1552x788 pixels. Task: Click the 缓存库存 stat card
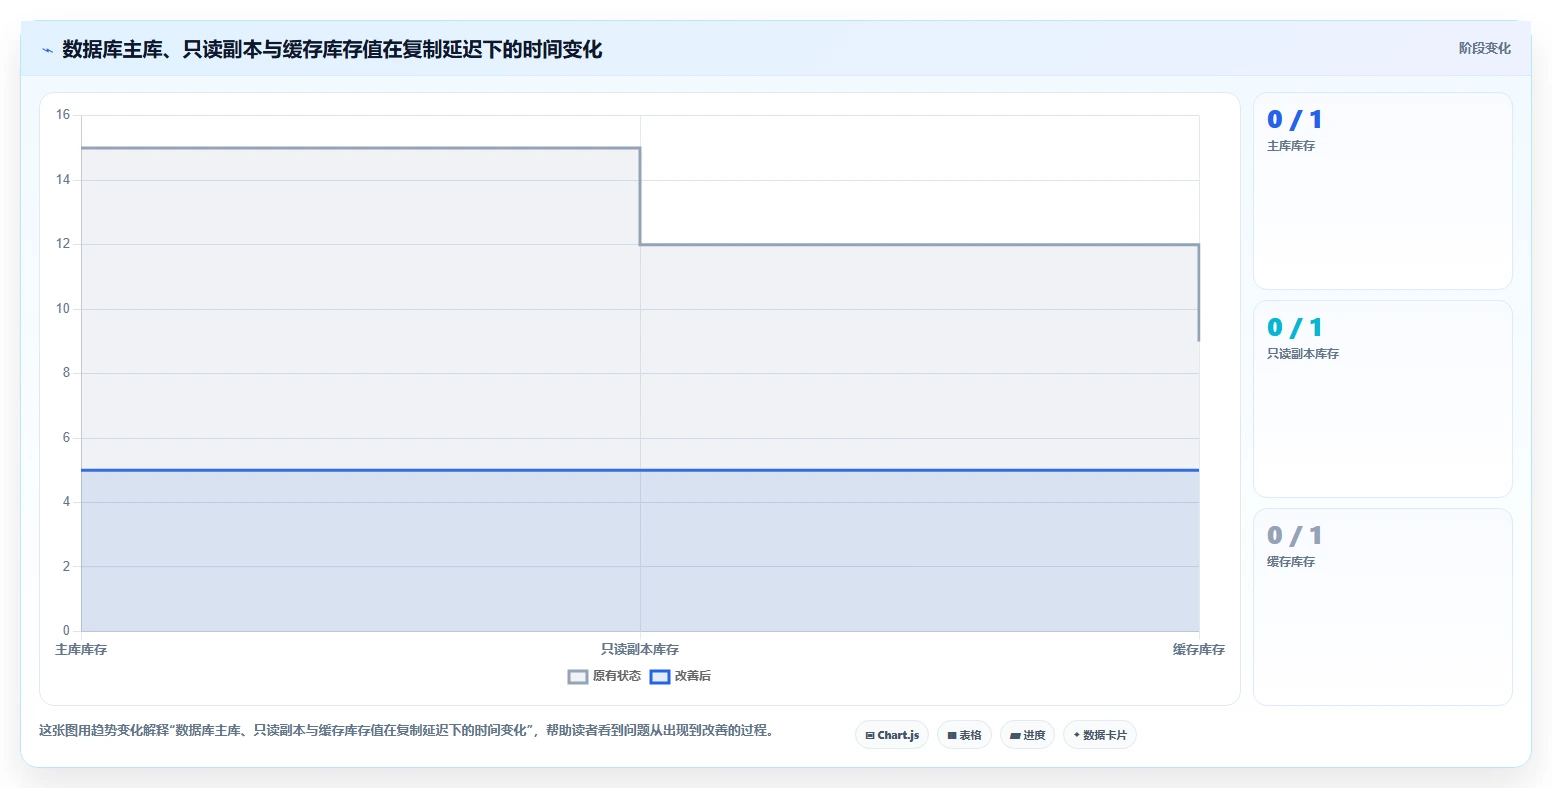point(1382,607)
